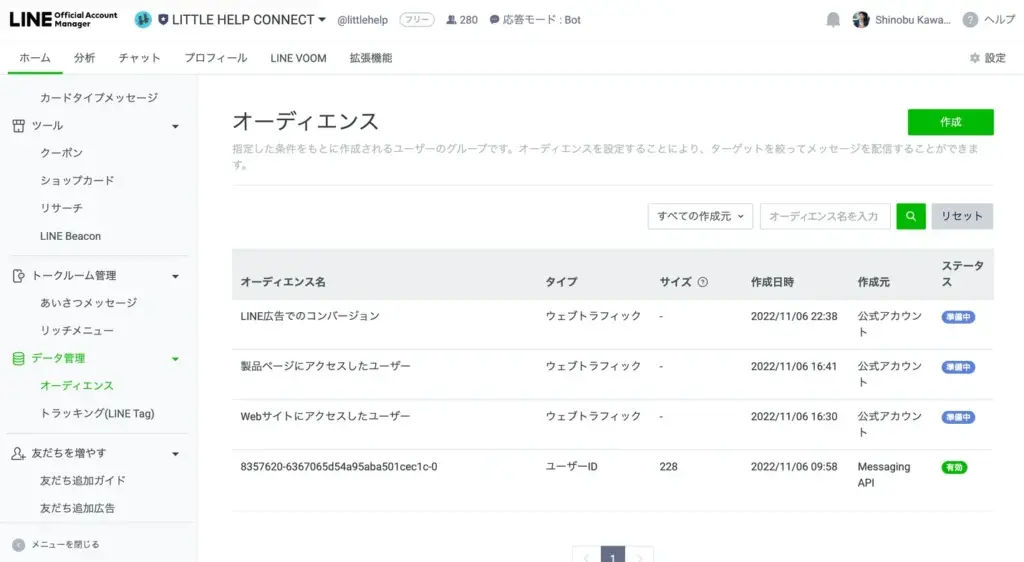
Task: Click the user profile avatar
Action: (x=861, y=20)
